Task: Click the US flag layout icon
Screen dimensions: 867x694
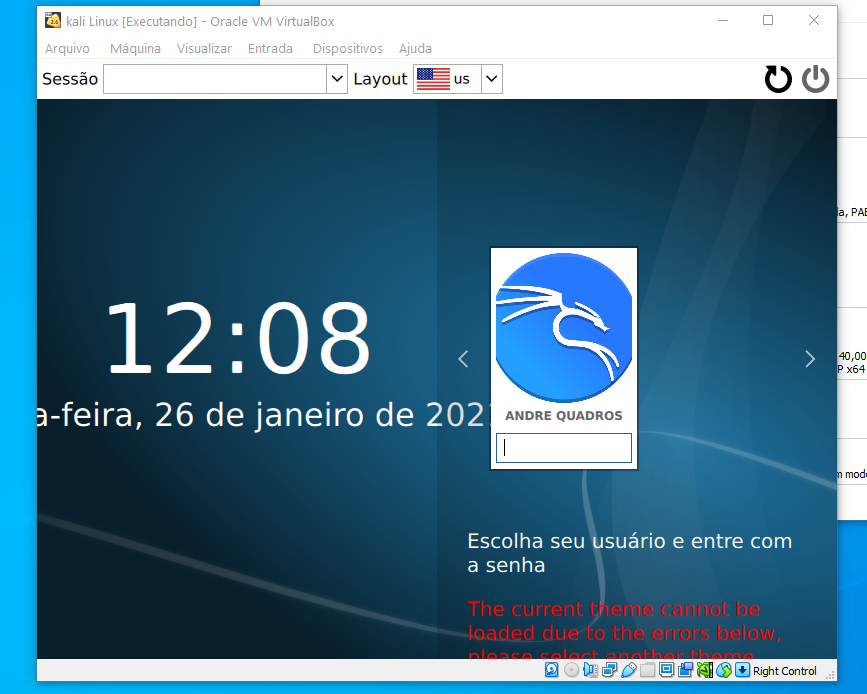Action: tap(433, 79)
